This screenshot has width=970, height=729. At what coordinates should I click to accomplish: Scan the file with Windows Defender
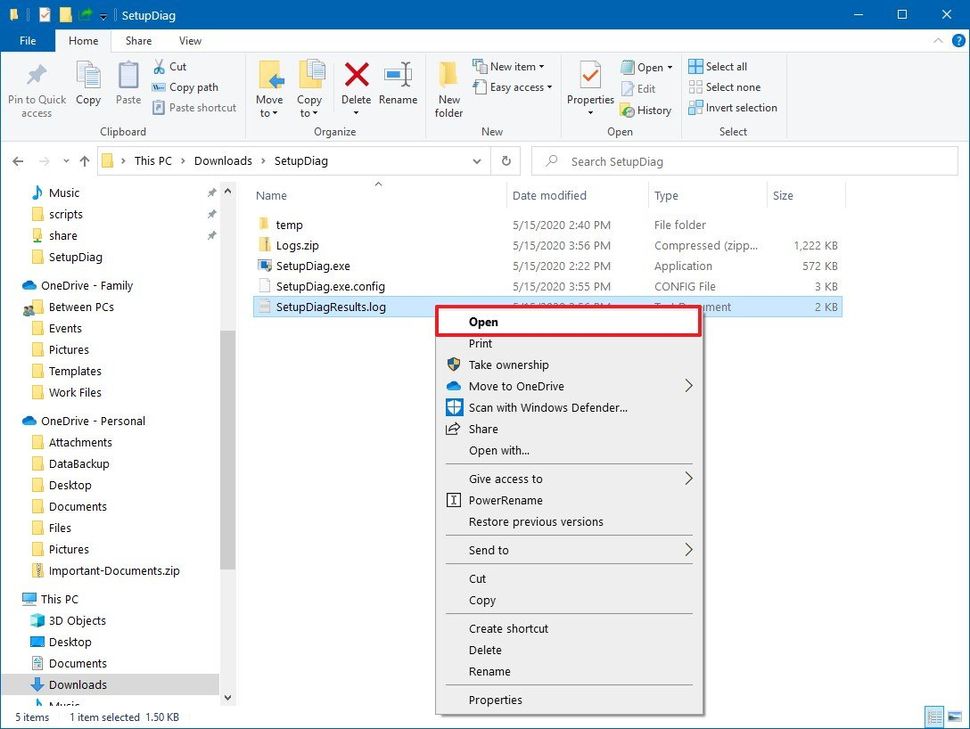[548, 407]
